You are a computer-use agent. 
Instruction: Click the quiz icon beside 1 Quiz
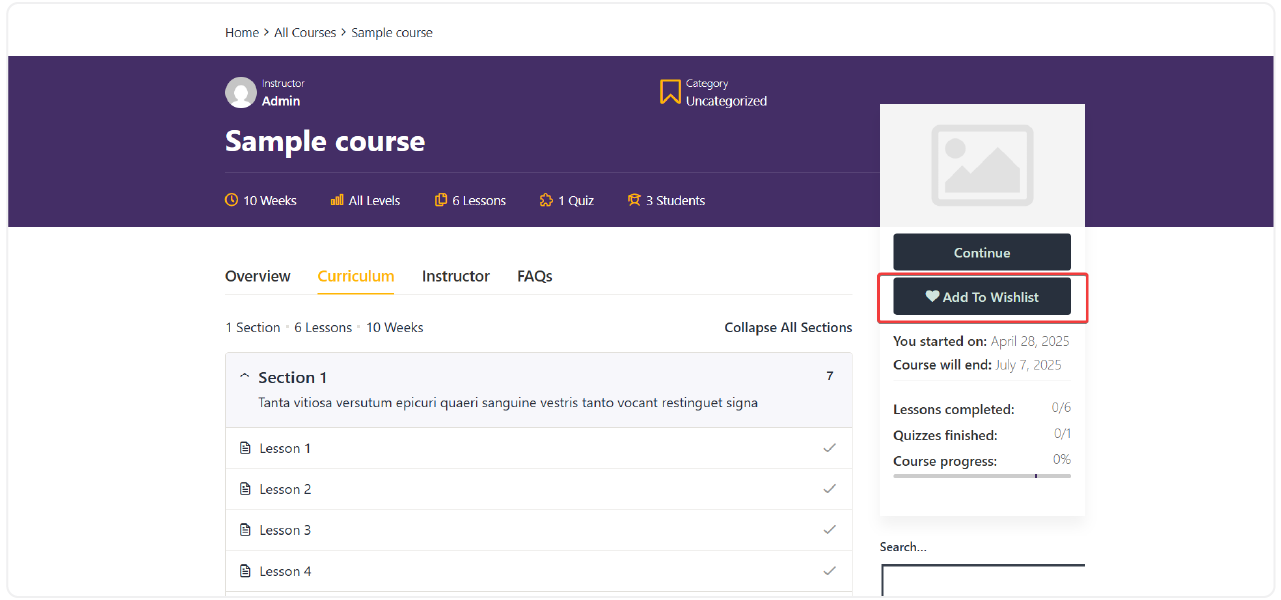point(544,200)
